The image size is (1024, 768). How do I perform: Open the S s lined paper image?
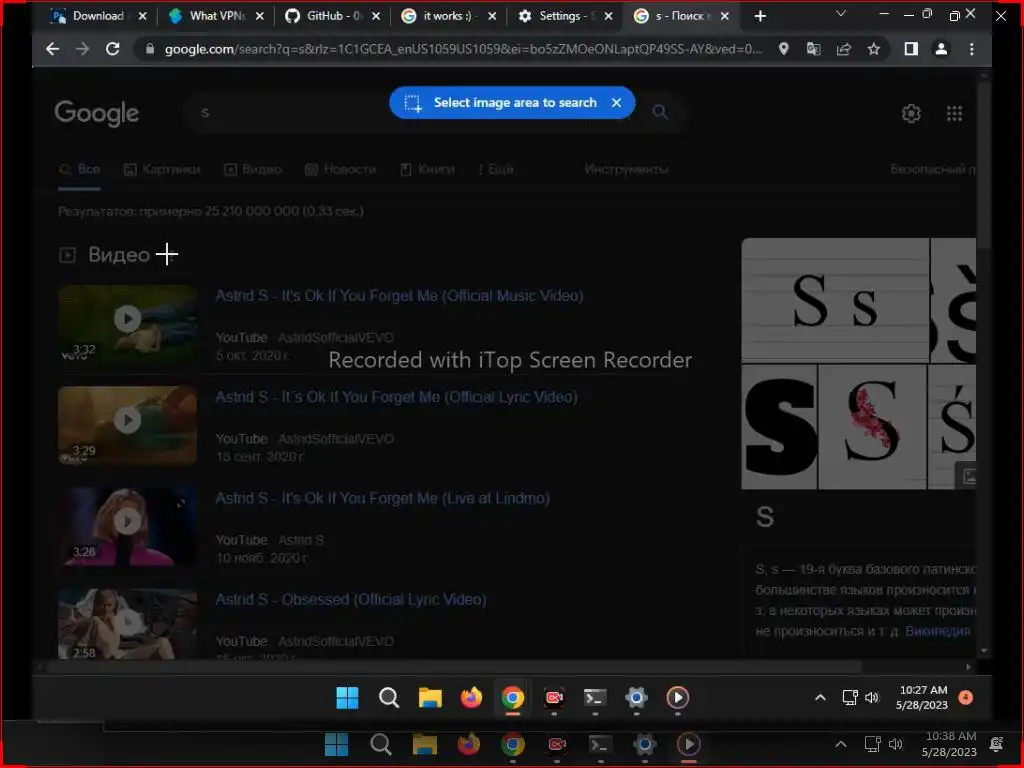tap(835, 300)
